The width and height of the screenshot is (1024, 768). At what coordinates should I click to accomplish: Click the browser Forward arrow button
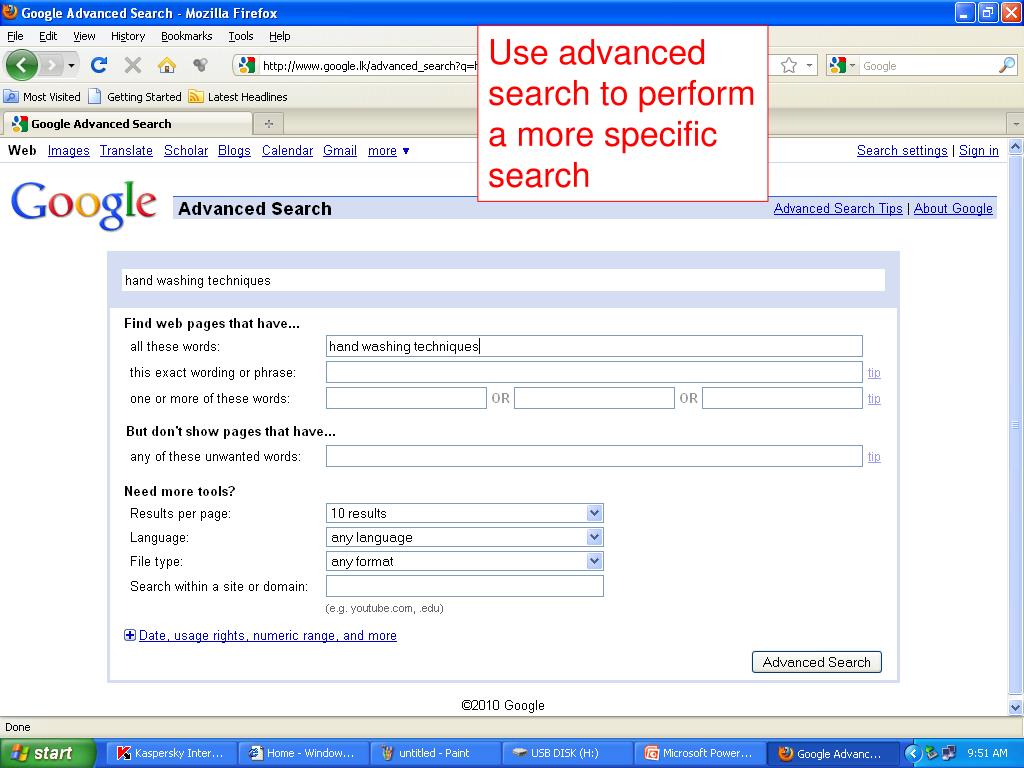tap(51, 65)
